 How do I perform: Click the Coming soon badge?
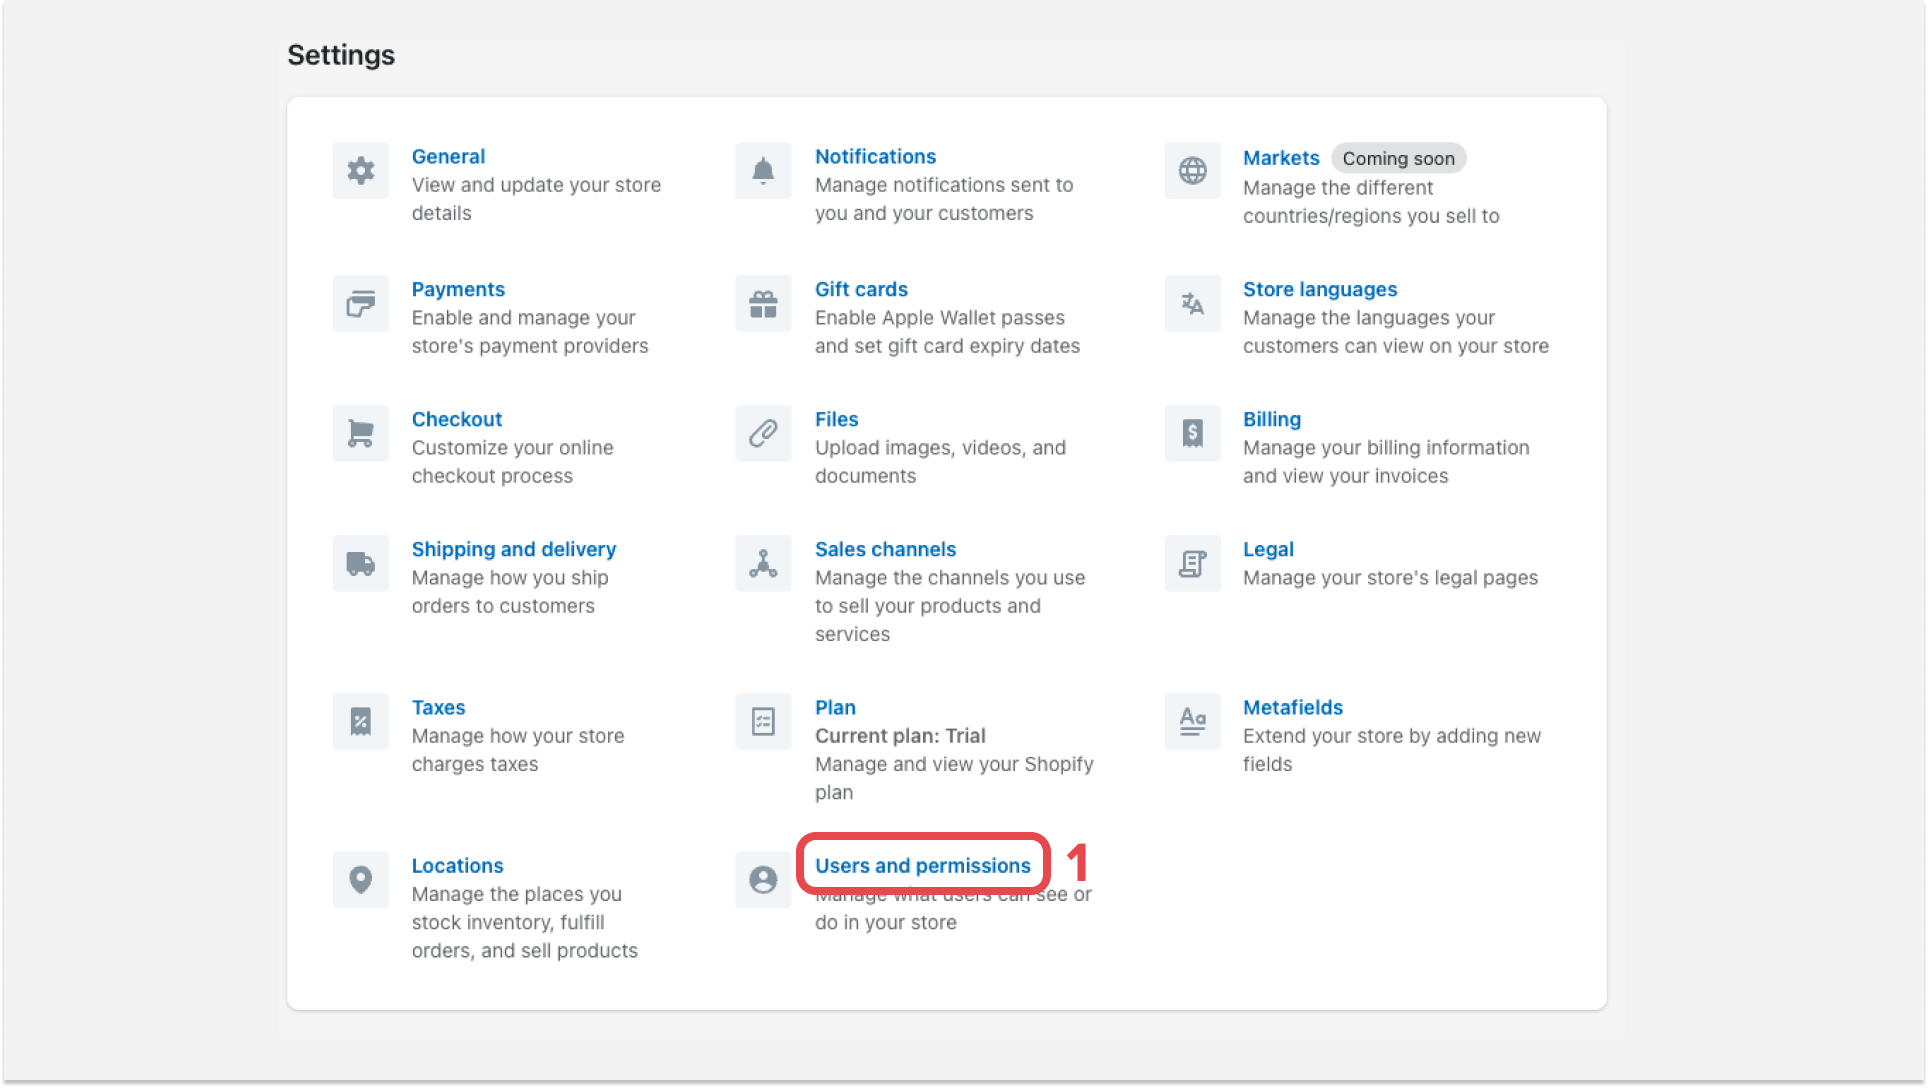(1398, 158)
